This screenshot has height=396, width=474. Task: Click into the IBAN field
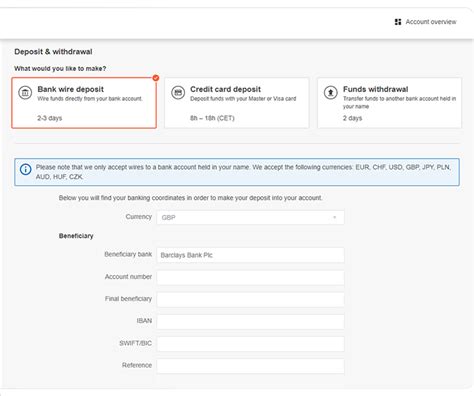click(x=250, y=322)
